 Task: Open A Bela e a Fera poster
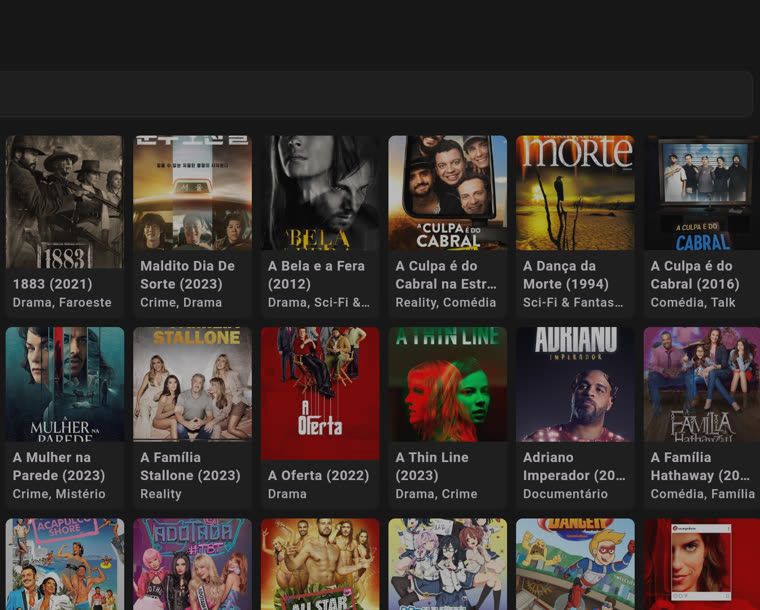tap(320, 193)
